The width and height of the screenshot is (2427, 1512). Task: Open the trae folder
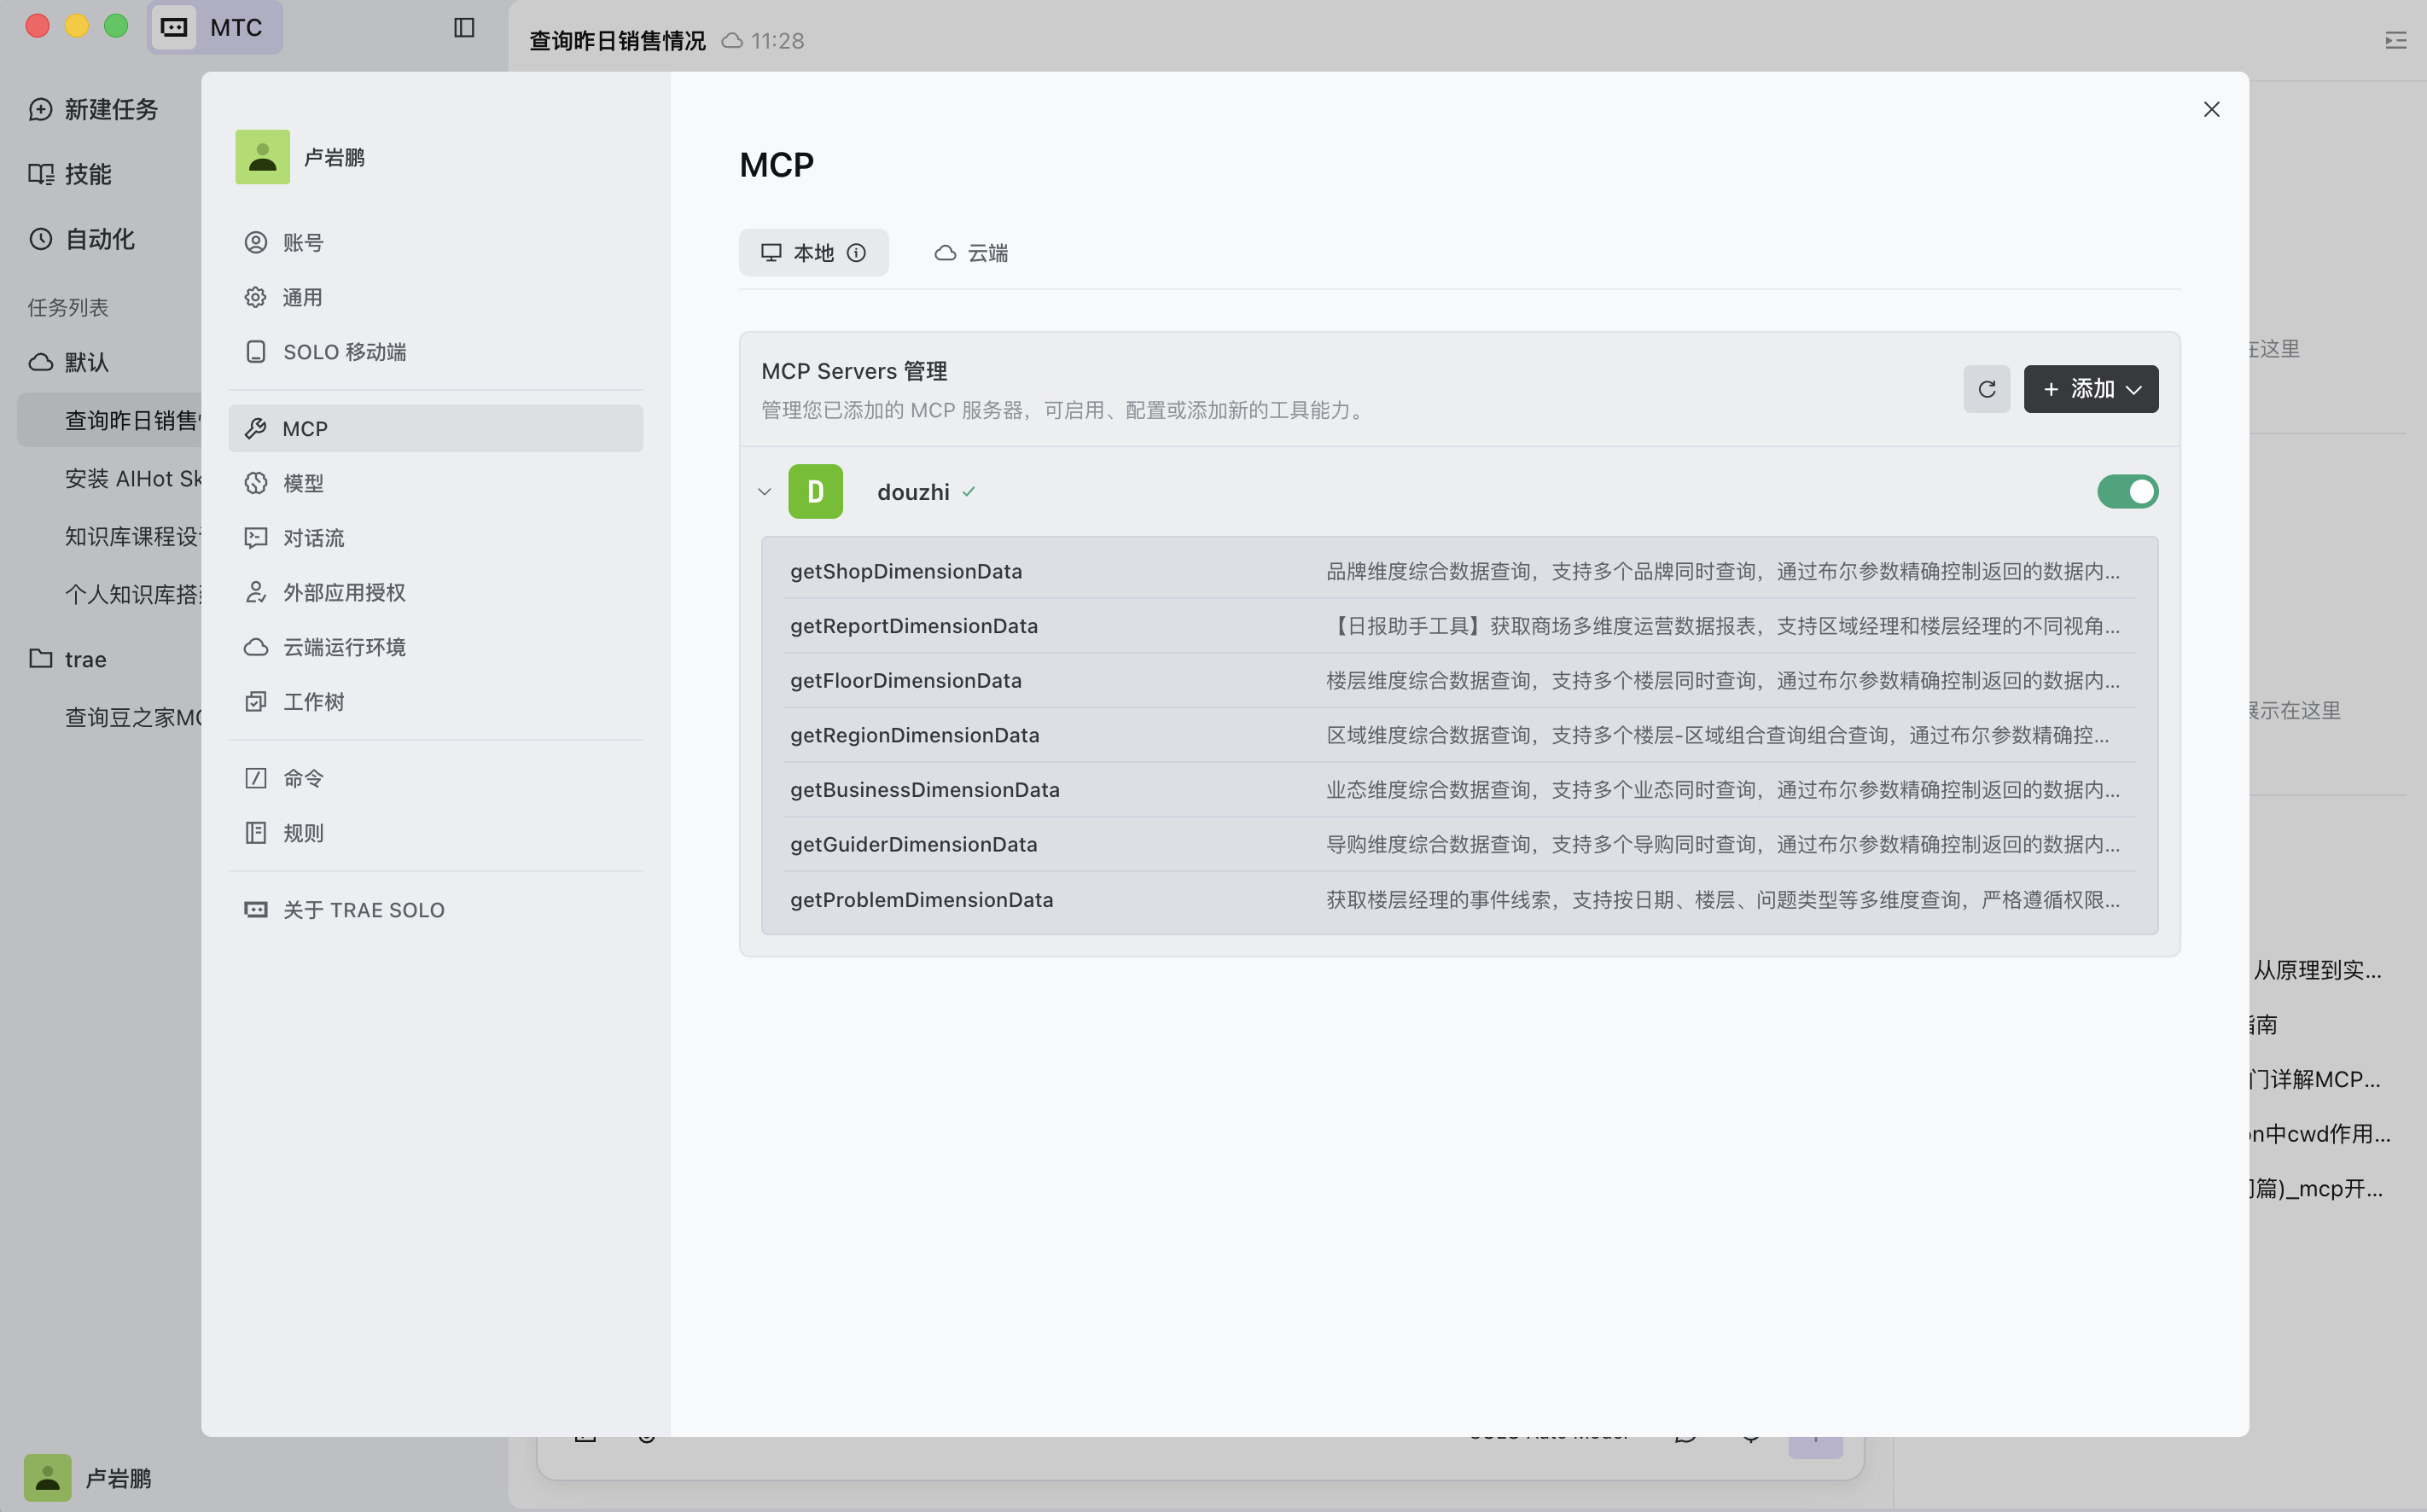67,659
